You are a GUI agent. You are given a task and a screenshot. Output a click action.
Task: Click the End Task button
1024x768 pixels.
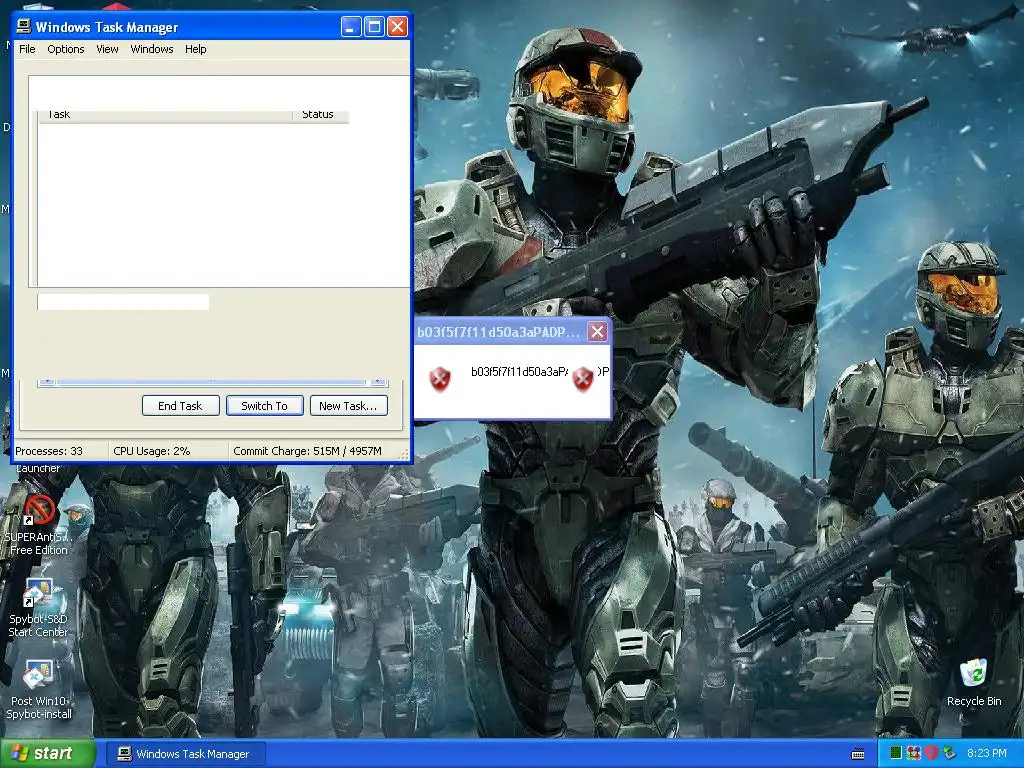[180, 406]
